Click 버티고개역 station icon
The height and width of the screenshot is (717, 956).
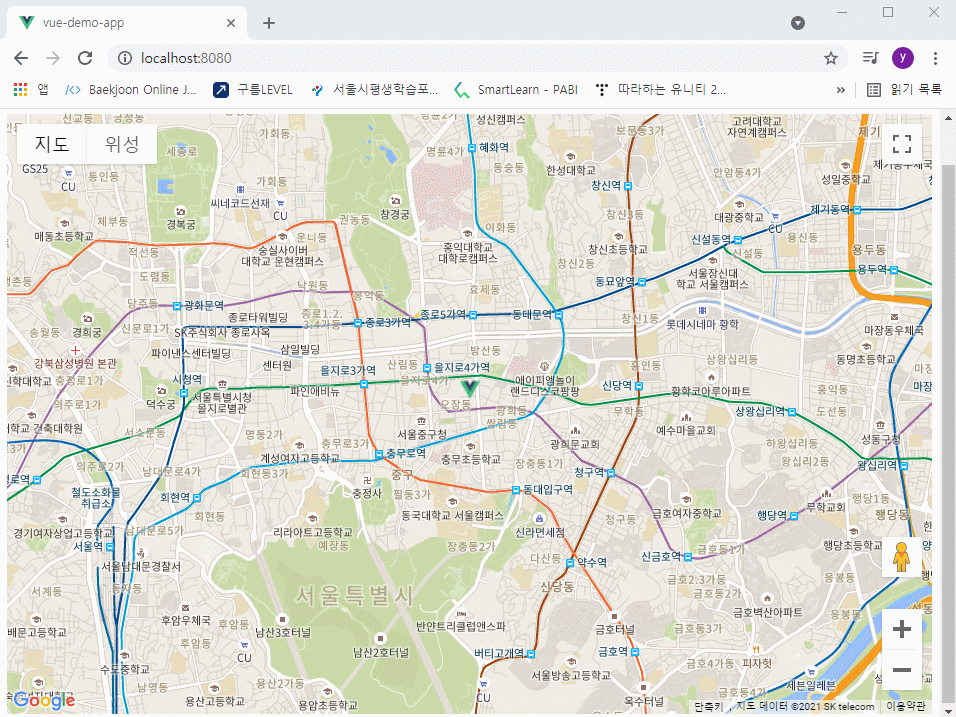531,654
